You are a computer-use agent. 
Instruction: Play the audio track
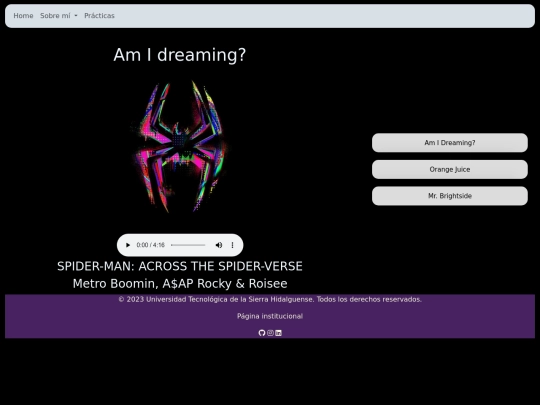[128, 245]
